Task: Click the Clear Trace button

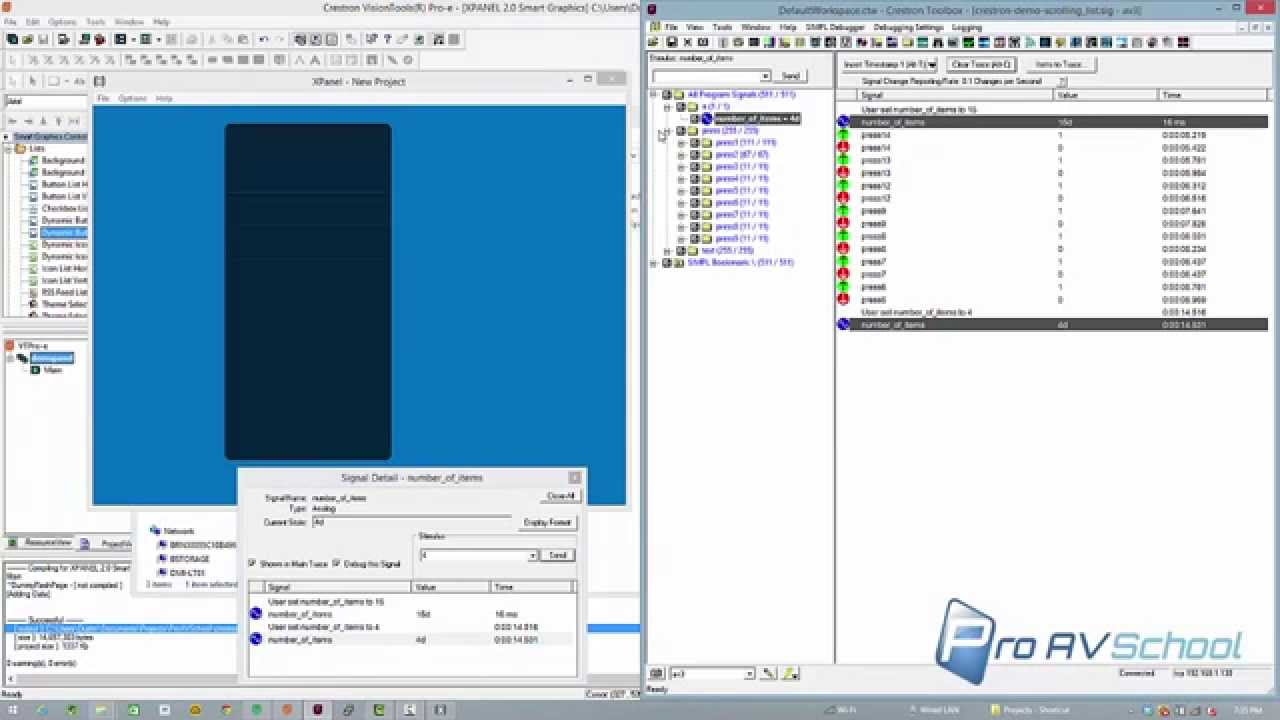Action: [x=983, y=64]
